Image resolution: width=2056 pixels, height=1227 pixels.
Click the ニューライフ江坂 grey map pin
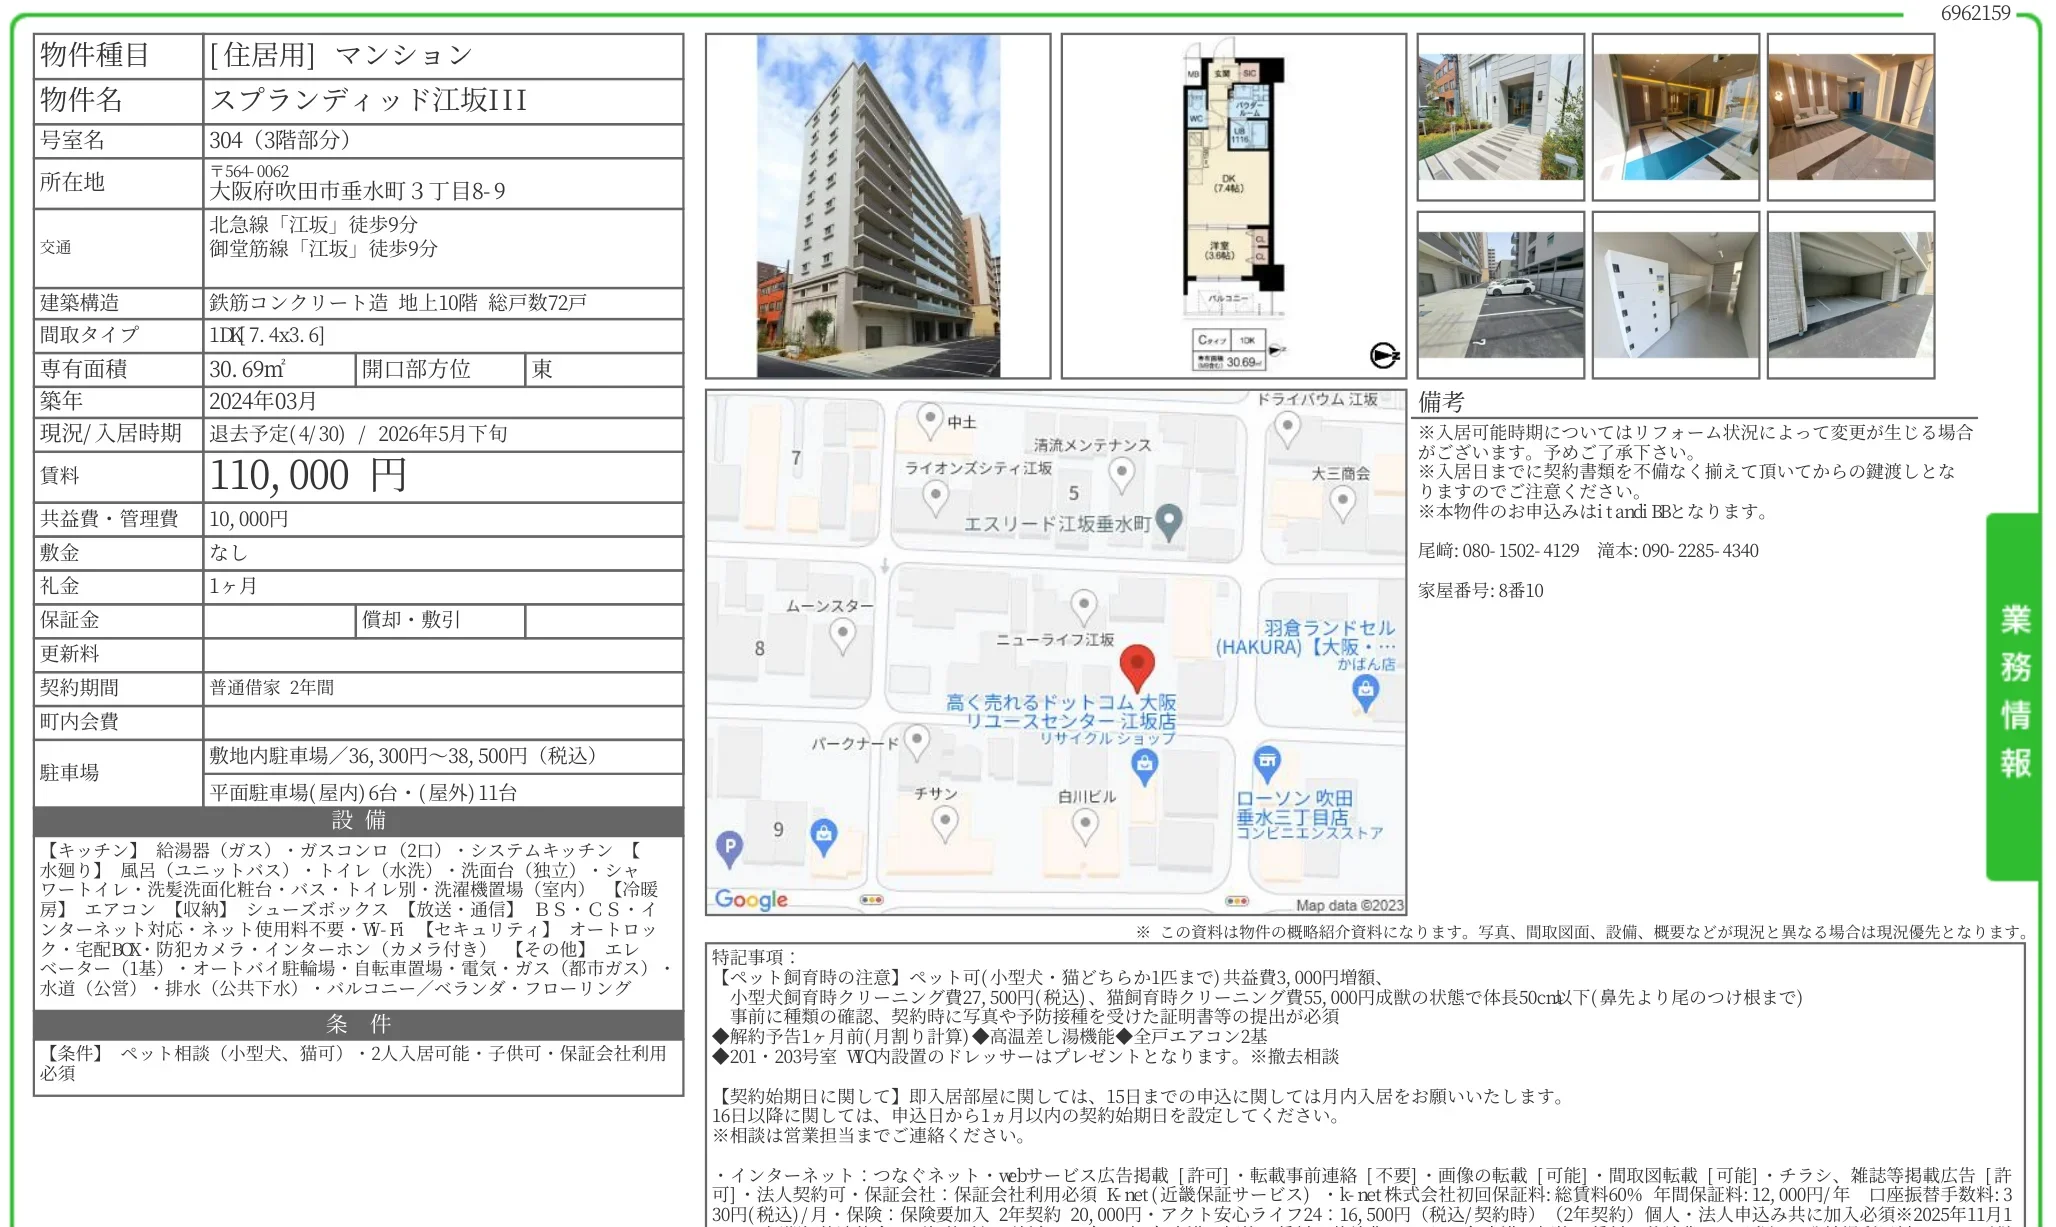pyautogui.click(x=1084, y=604)
